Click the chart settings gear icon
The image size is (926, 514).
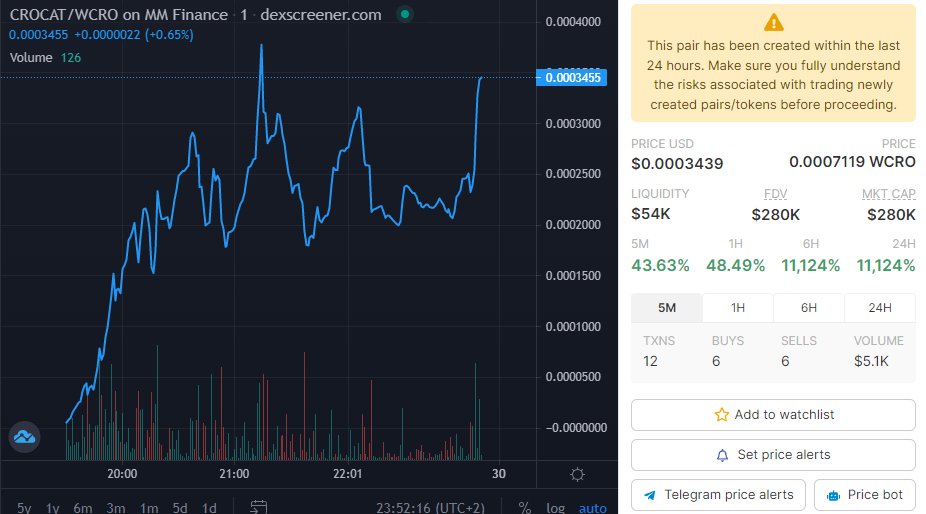[x=577, y=474]
